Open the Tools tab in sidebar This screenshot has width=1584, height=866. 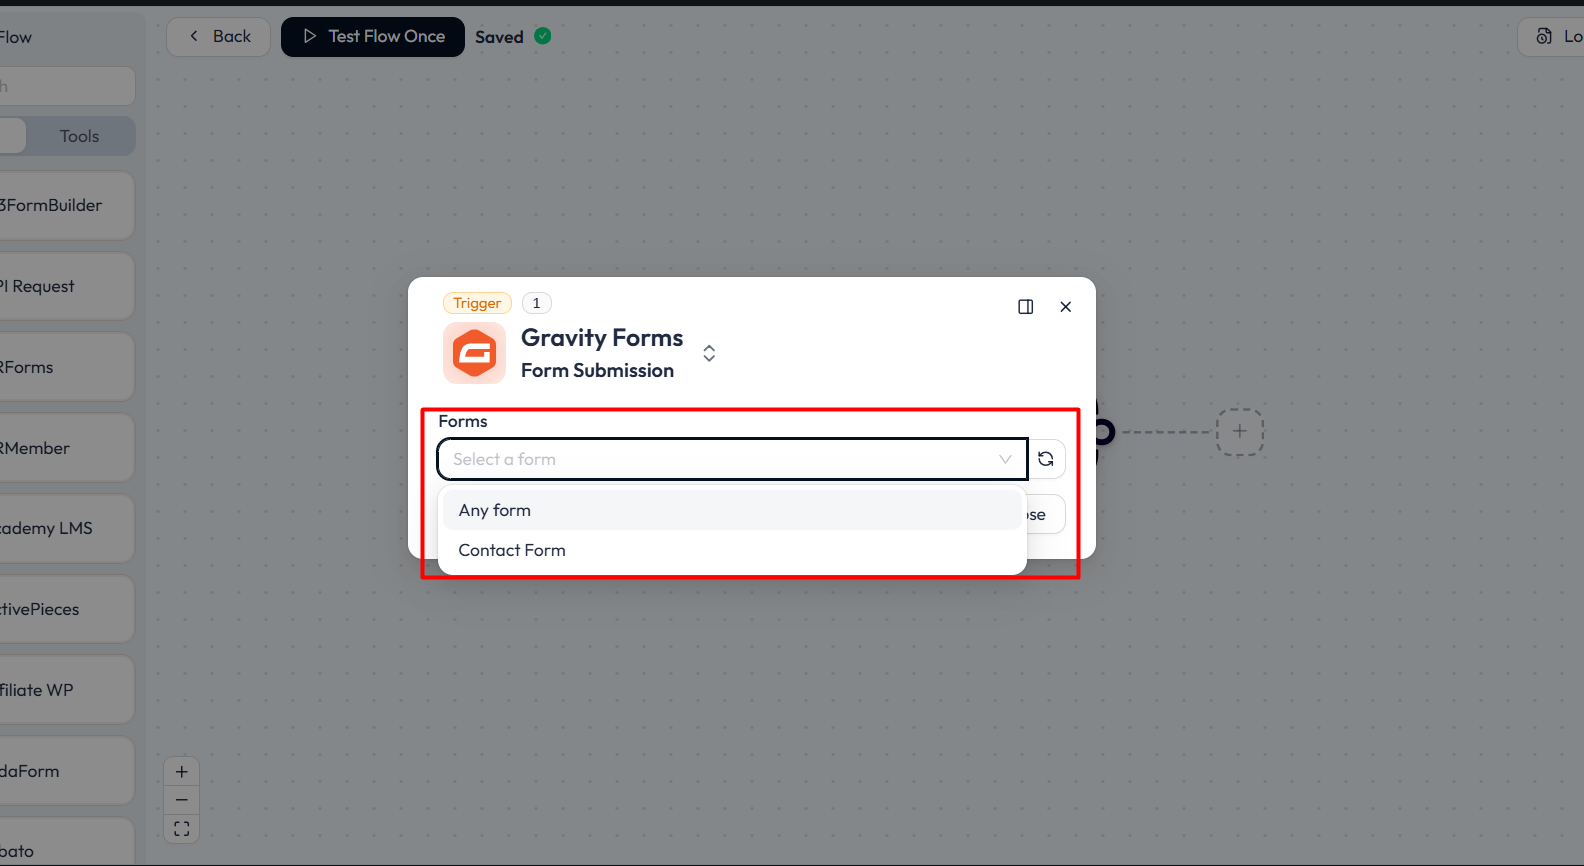[79, 136]
